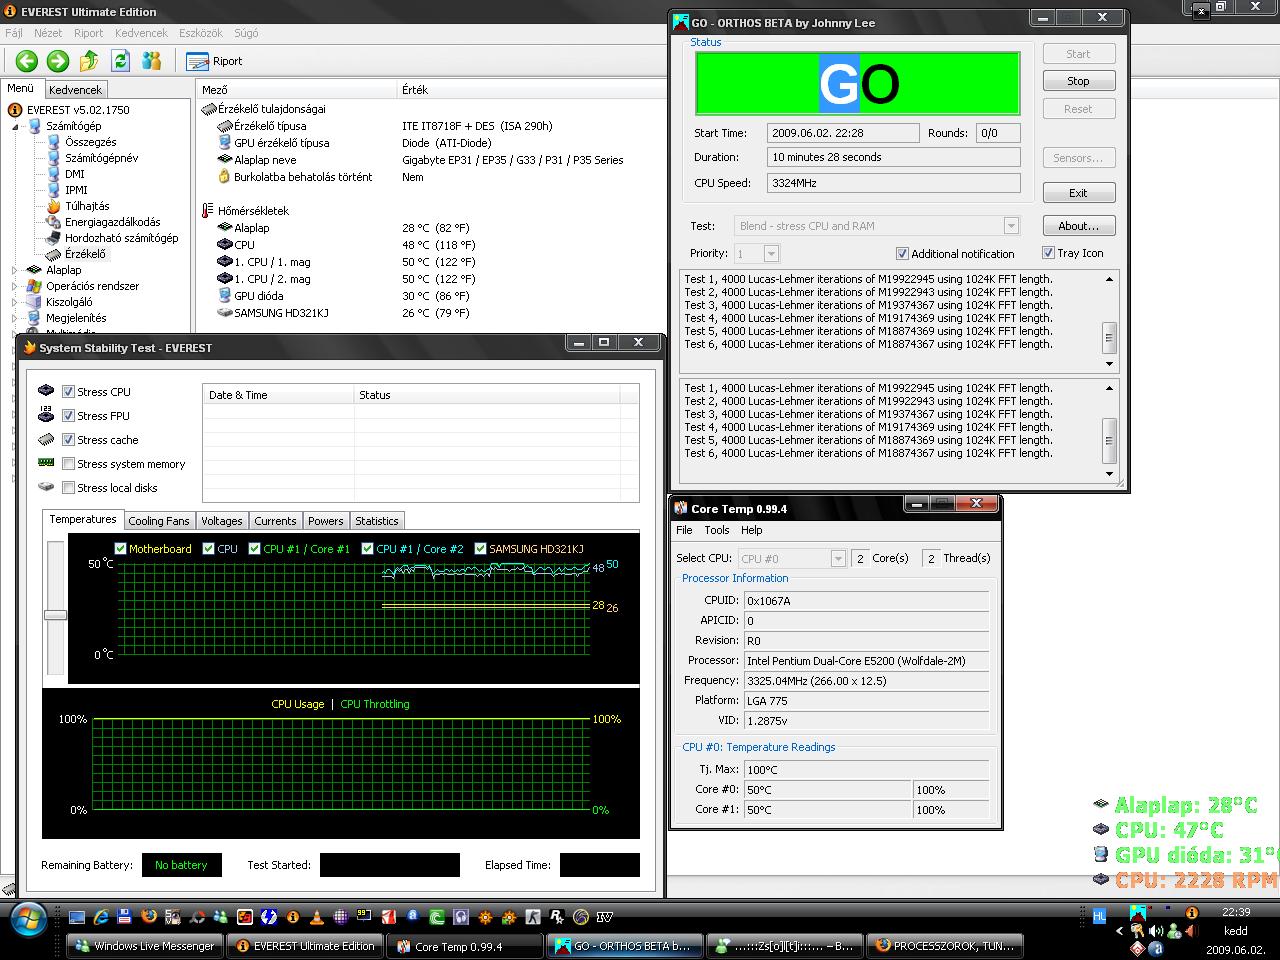Open the Nézet menu
Image resolution: width=1280 pixels, height=960 pixels.
[48, 33]
